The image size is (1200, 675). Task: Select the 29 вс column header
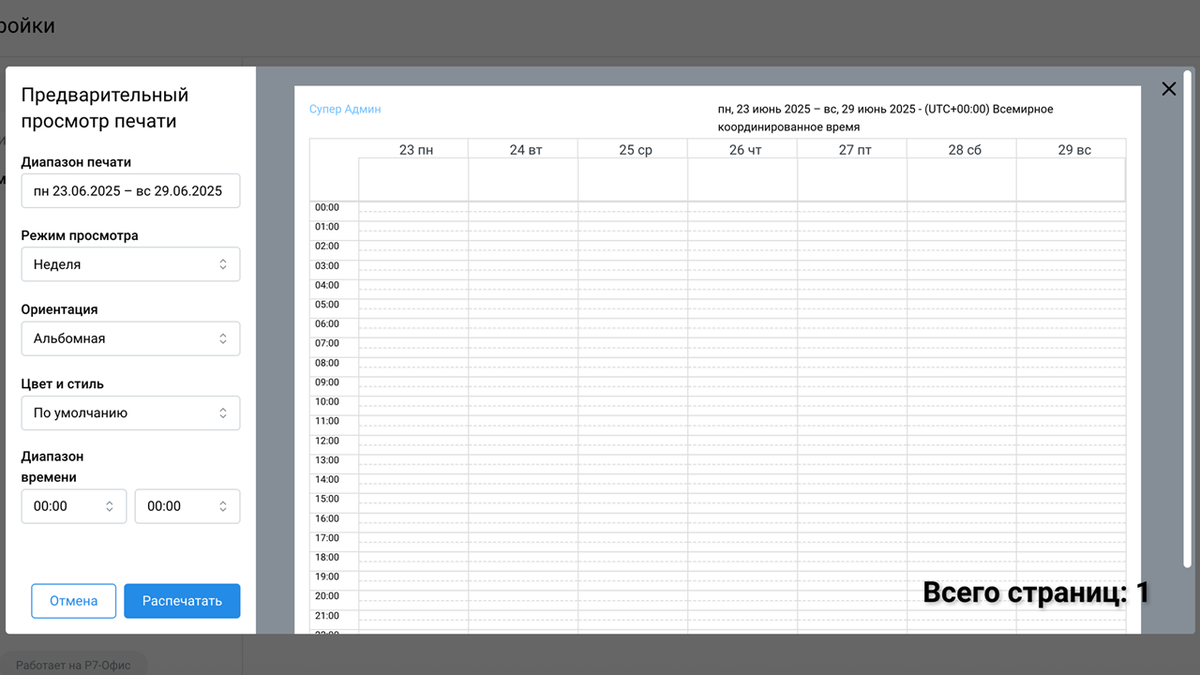point(1075,150)
